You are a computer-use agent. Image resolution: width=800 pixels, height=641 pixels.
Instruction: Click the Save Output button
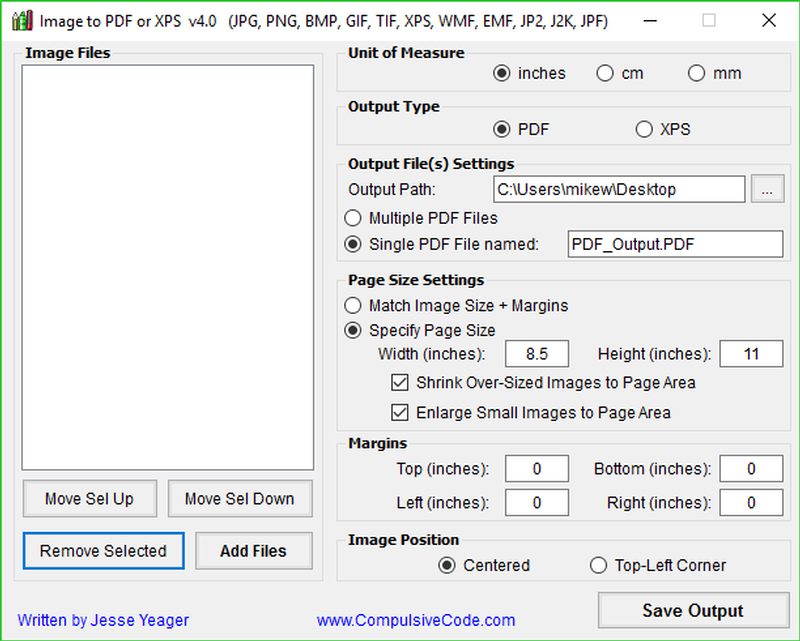tap(693, 610)
